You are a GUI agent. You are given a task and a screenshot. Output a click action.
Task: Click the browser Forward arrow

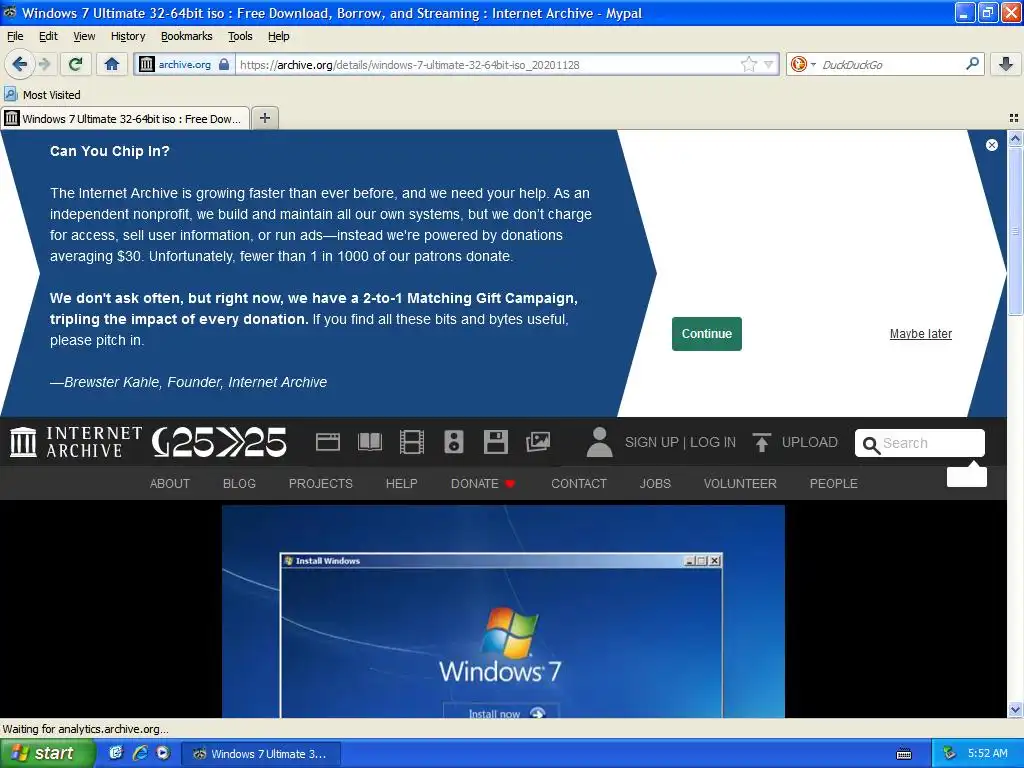pos(44,64)
